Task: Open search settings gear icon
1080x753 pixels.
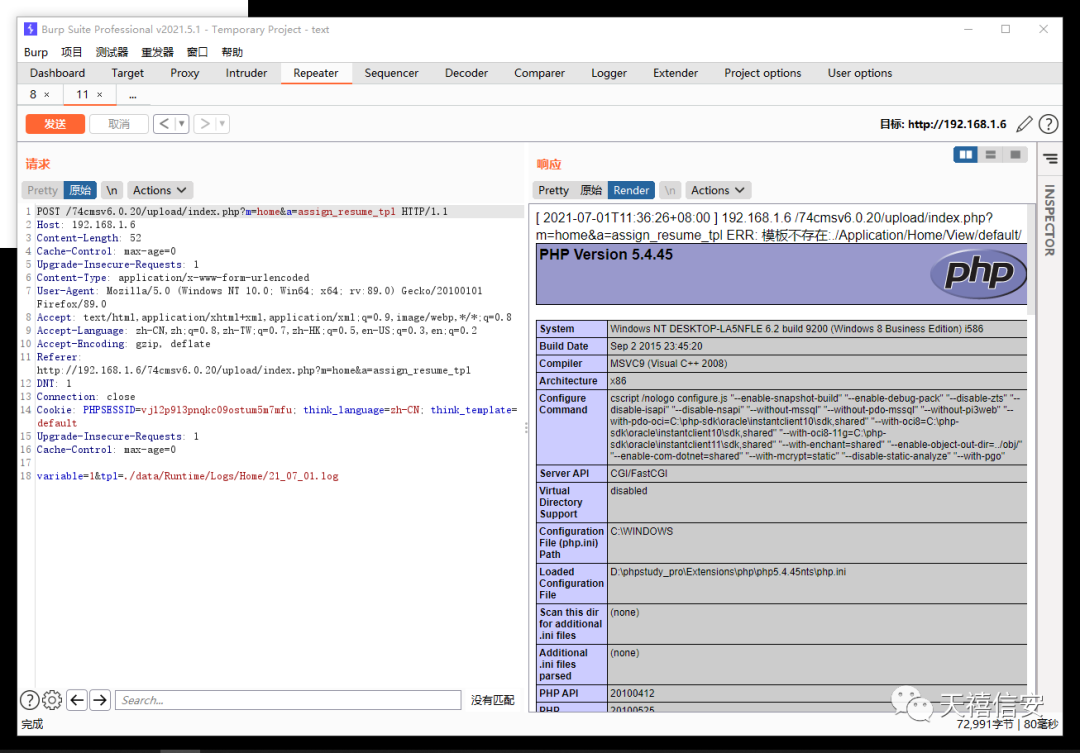Action: click(x=52, y=700)
